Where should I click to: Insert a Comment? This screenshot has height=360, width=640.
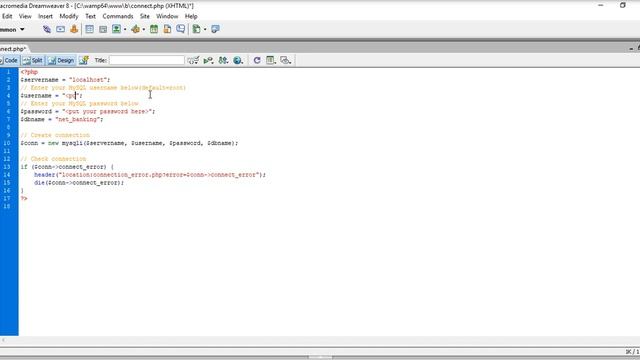coord(181,29)
